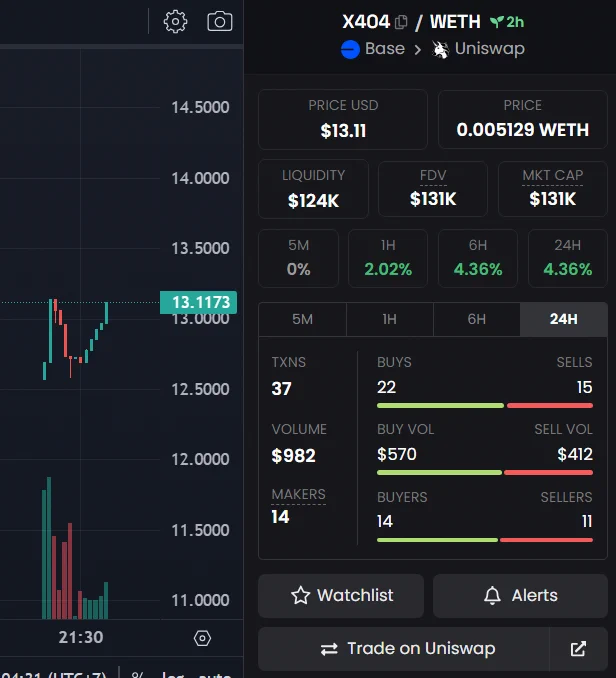Click the WETH quote token name
The width and height of the screenshot is (616, 678).
[455, 22]
